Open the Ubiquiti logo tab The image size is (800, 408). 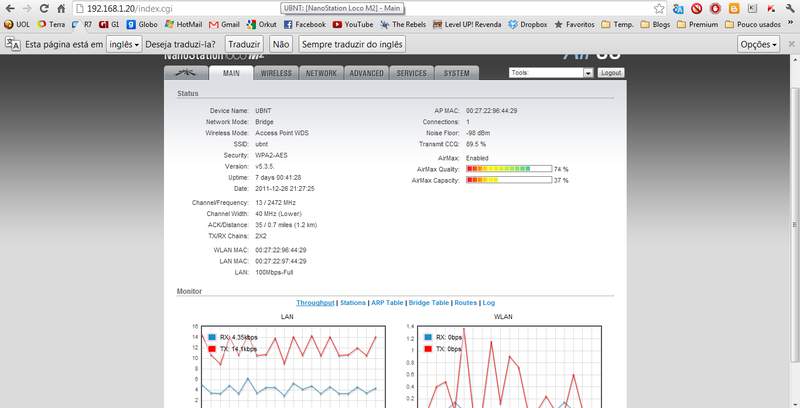[x=186, y=73]
